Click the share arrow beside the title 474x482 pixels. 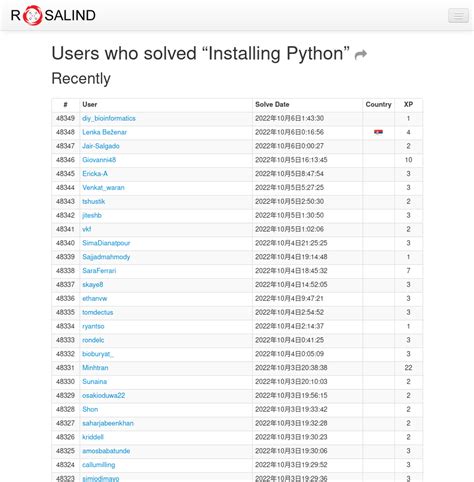point(361,54)
